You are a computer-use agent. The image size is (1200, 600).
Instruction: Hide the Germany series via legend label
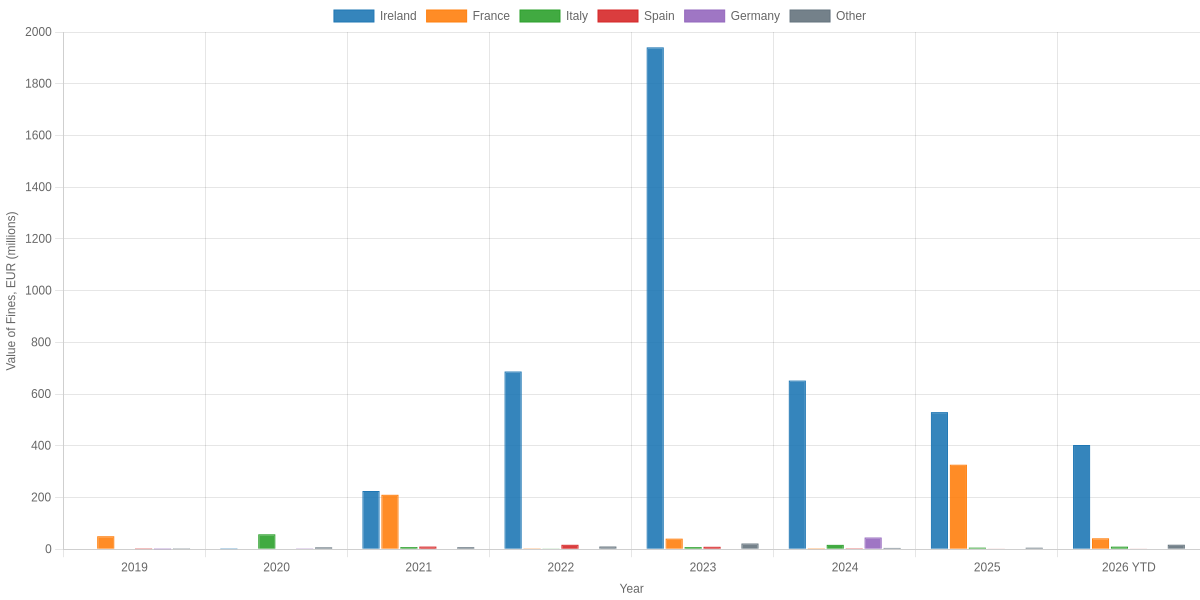click(x=755, y=16)
